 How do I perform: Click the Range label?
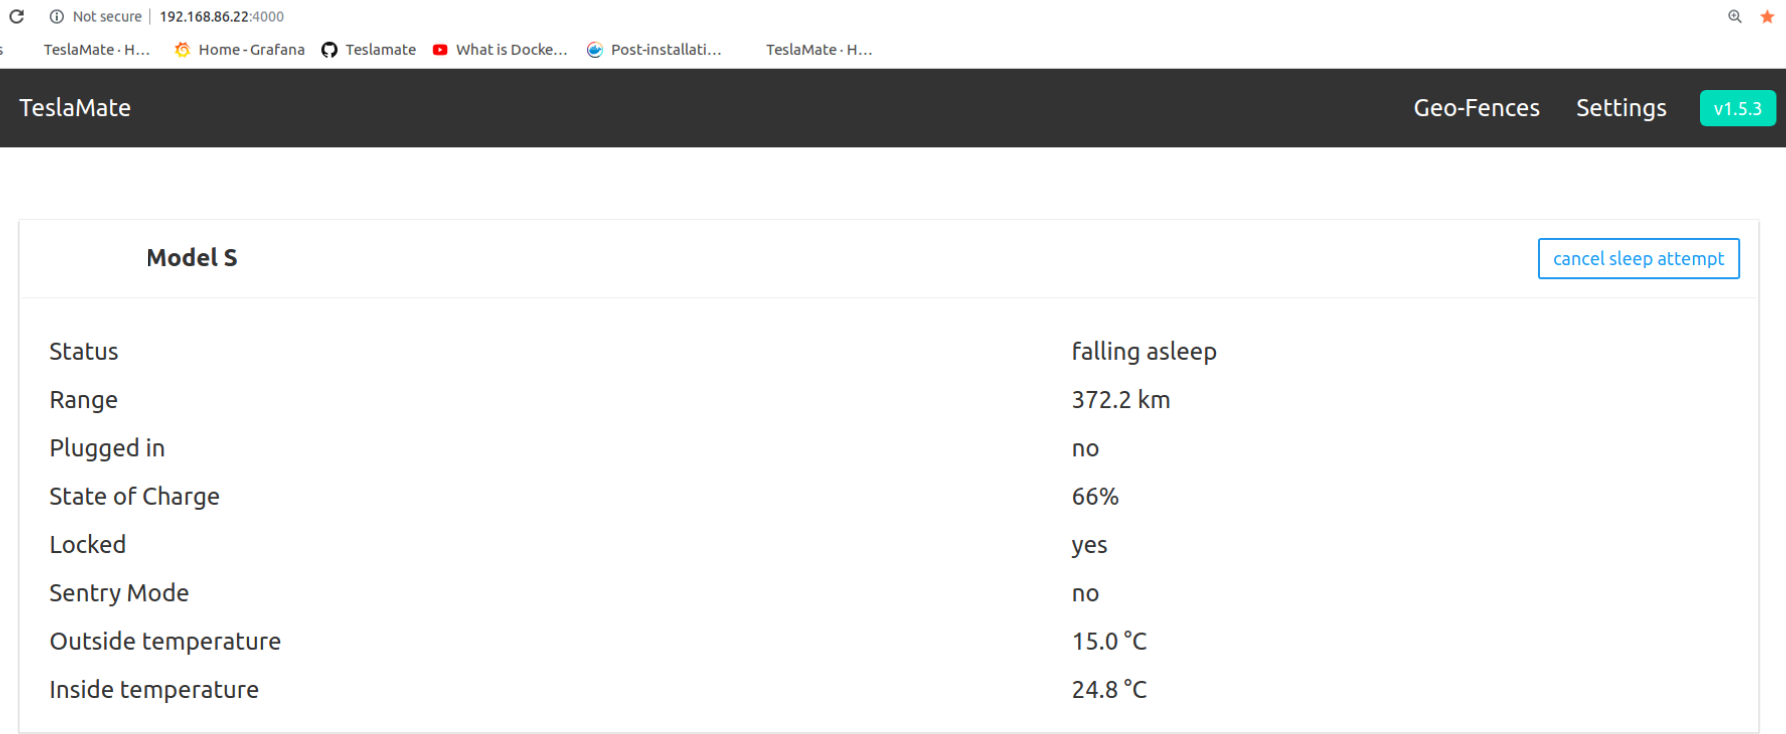84,400
